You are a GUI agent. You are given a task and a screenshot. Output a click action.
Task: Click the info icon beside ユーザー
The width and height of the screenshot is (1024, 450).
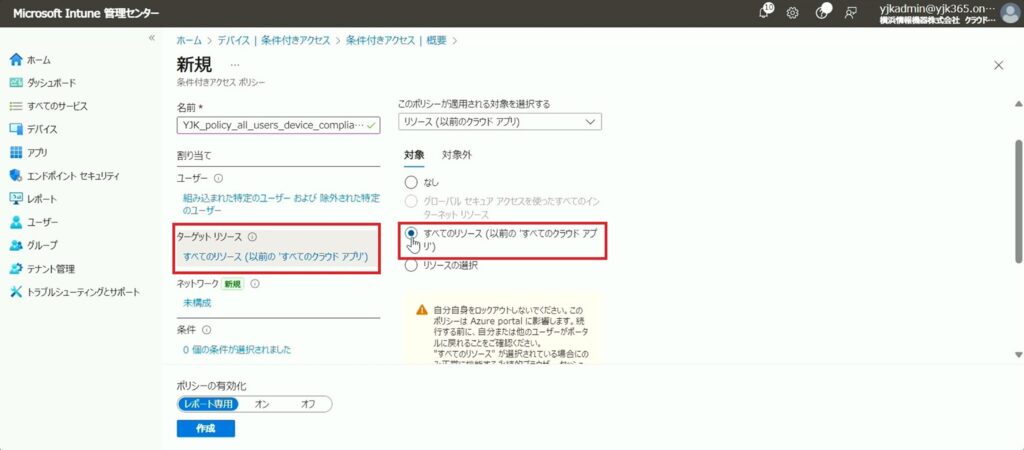(x=218, y=178)
